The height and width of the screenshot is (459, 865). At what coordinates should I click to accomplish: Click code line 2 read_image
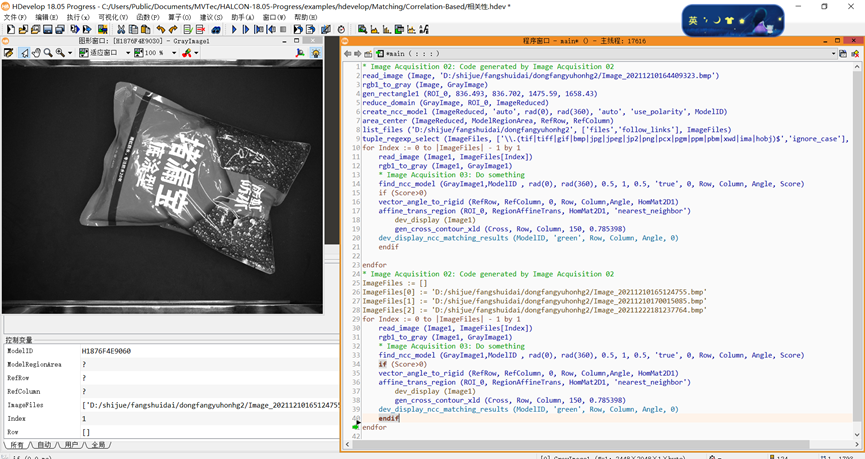point(541,76)
